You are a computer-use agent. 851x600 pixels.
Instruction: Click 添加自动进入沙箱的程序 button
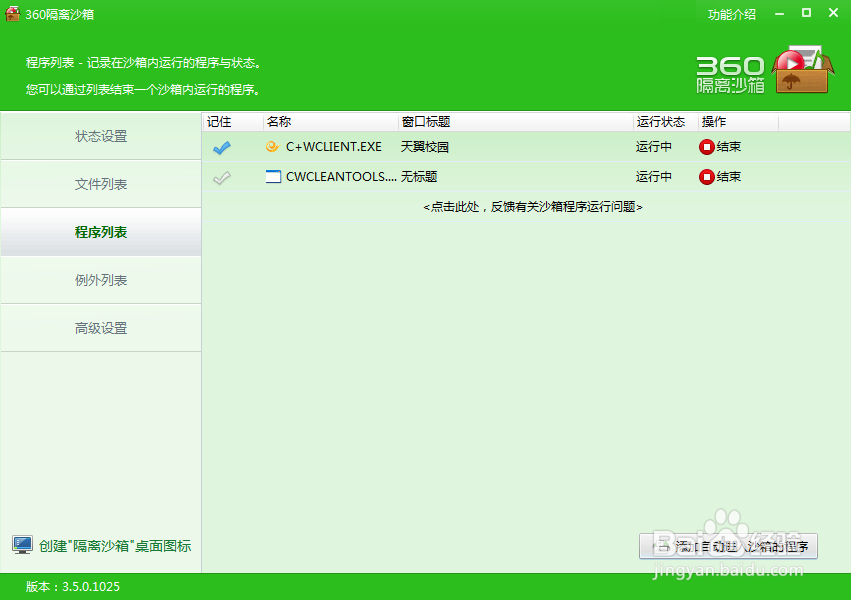tap(728, 546)
